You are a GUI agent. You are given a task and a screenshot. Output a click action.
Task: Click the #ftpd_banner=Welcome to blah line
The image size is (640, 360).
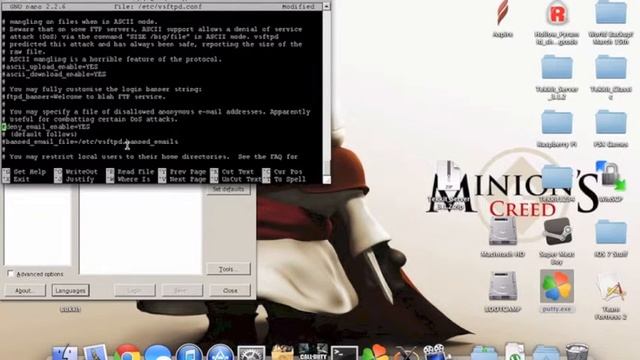point(84,97)
